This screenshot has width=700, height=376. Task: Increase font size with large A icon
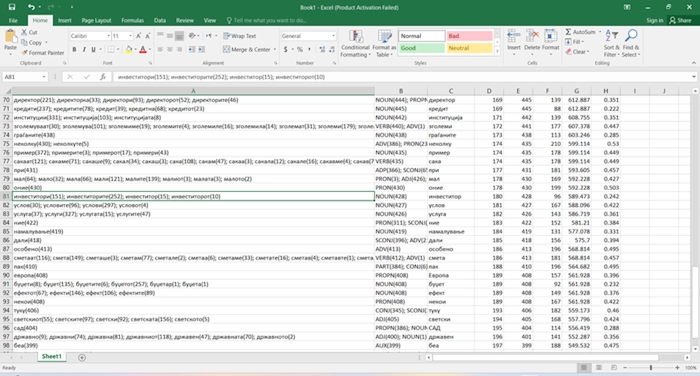pyautogui.click(x=138, y=36)
